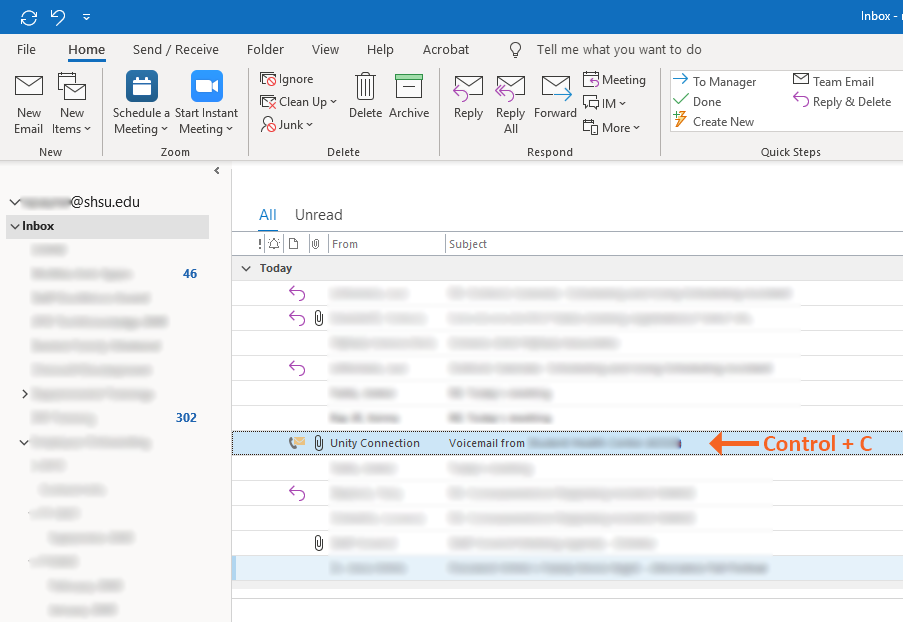Open the Acrobat ribbon tab
The image size is (903, 622).
(x=445, y=49)
